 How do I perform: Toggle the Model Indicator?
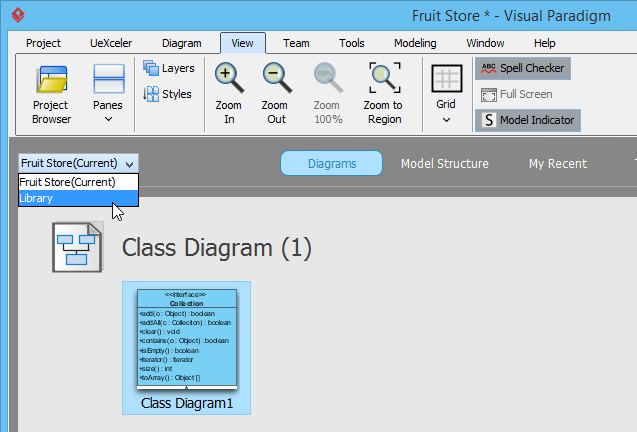[x=528, y=120]
